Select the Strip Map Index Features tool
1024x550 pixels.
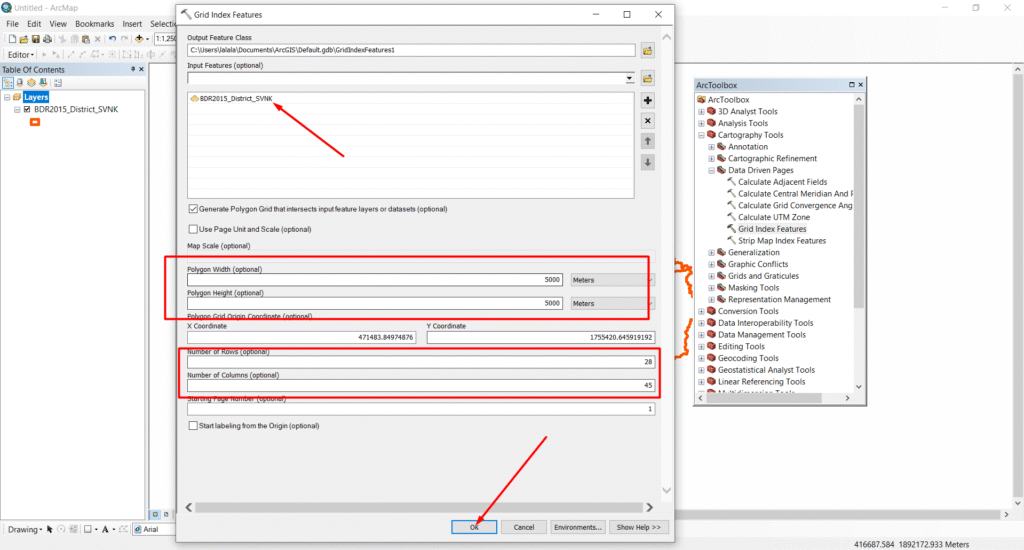(x=782, y=240)
